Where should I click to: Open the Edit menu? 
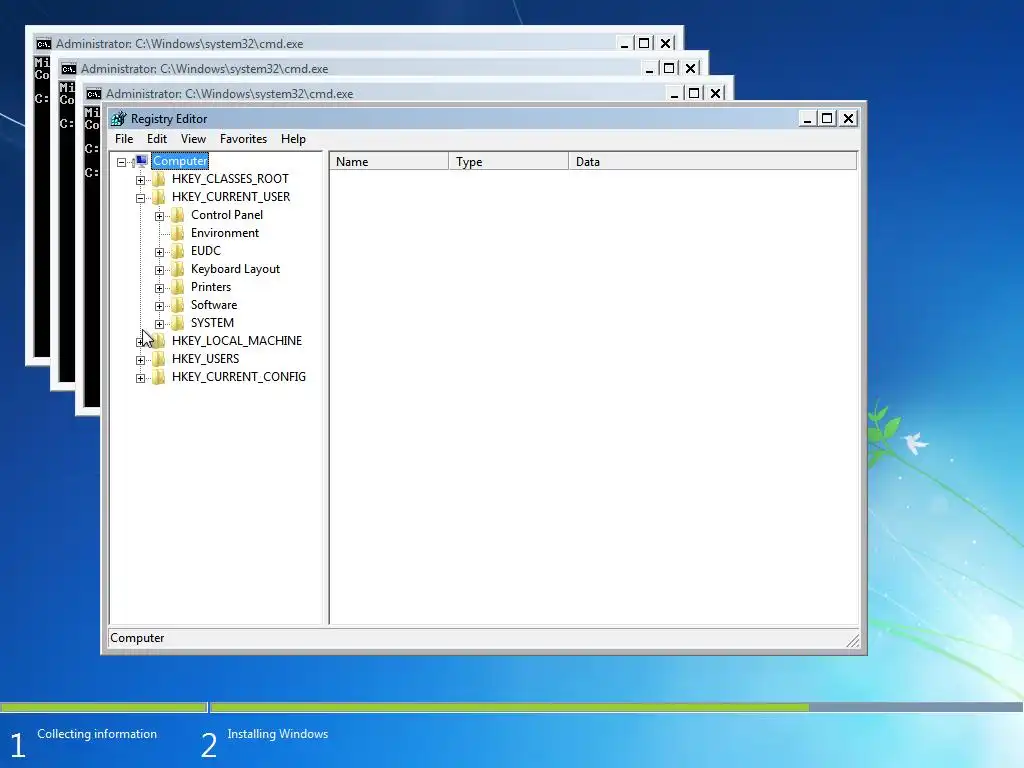[157, 139]
